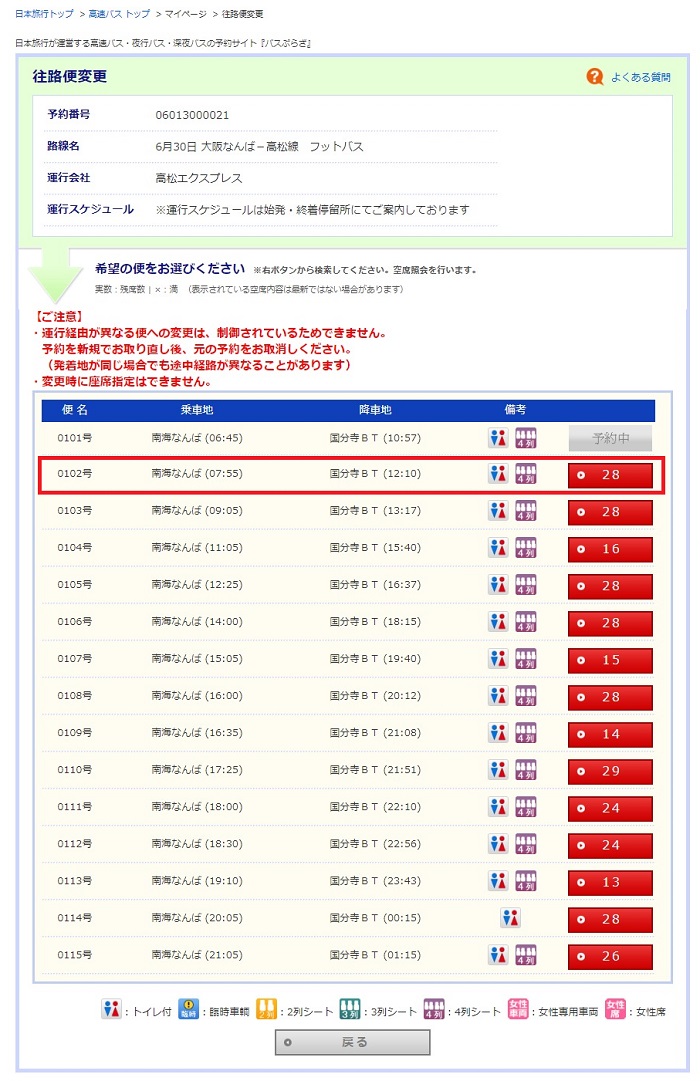Click 4列 seat icon in 0115号 row
This screenshot has height=1081, width=700.
pyautogui.click(x=526, y=955)
